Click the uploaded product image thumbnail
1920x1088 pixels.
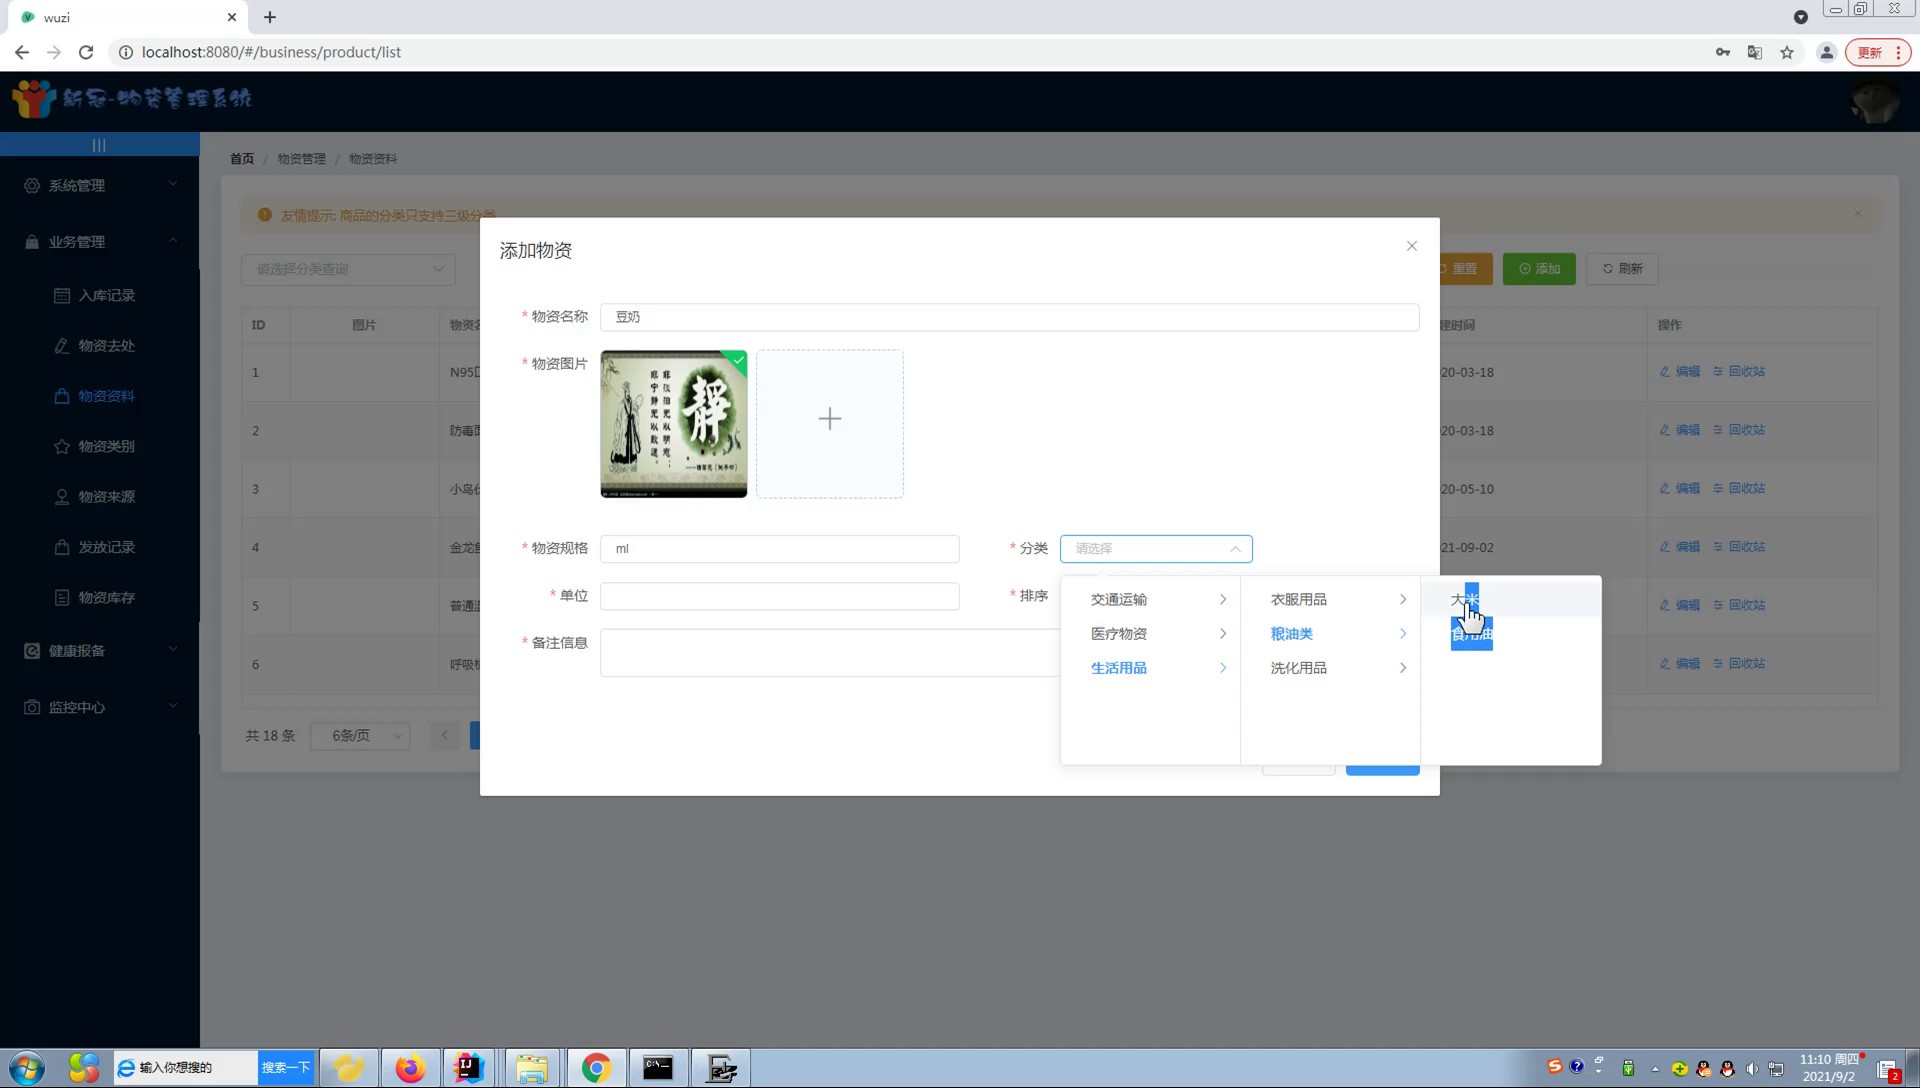pos(673,423)
